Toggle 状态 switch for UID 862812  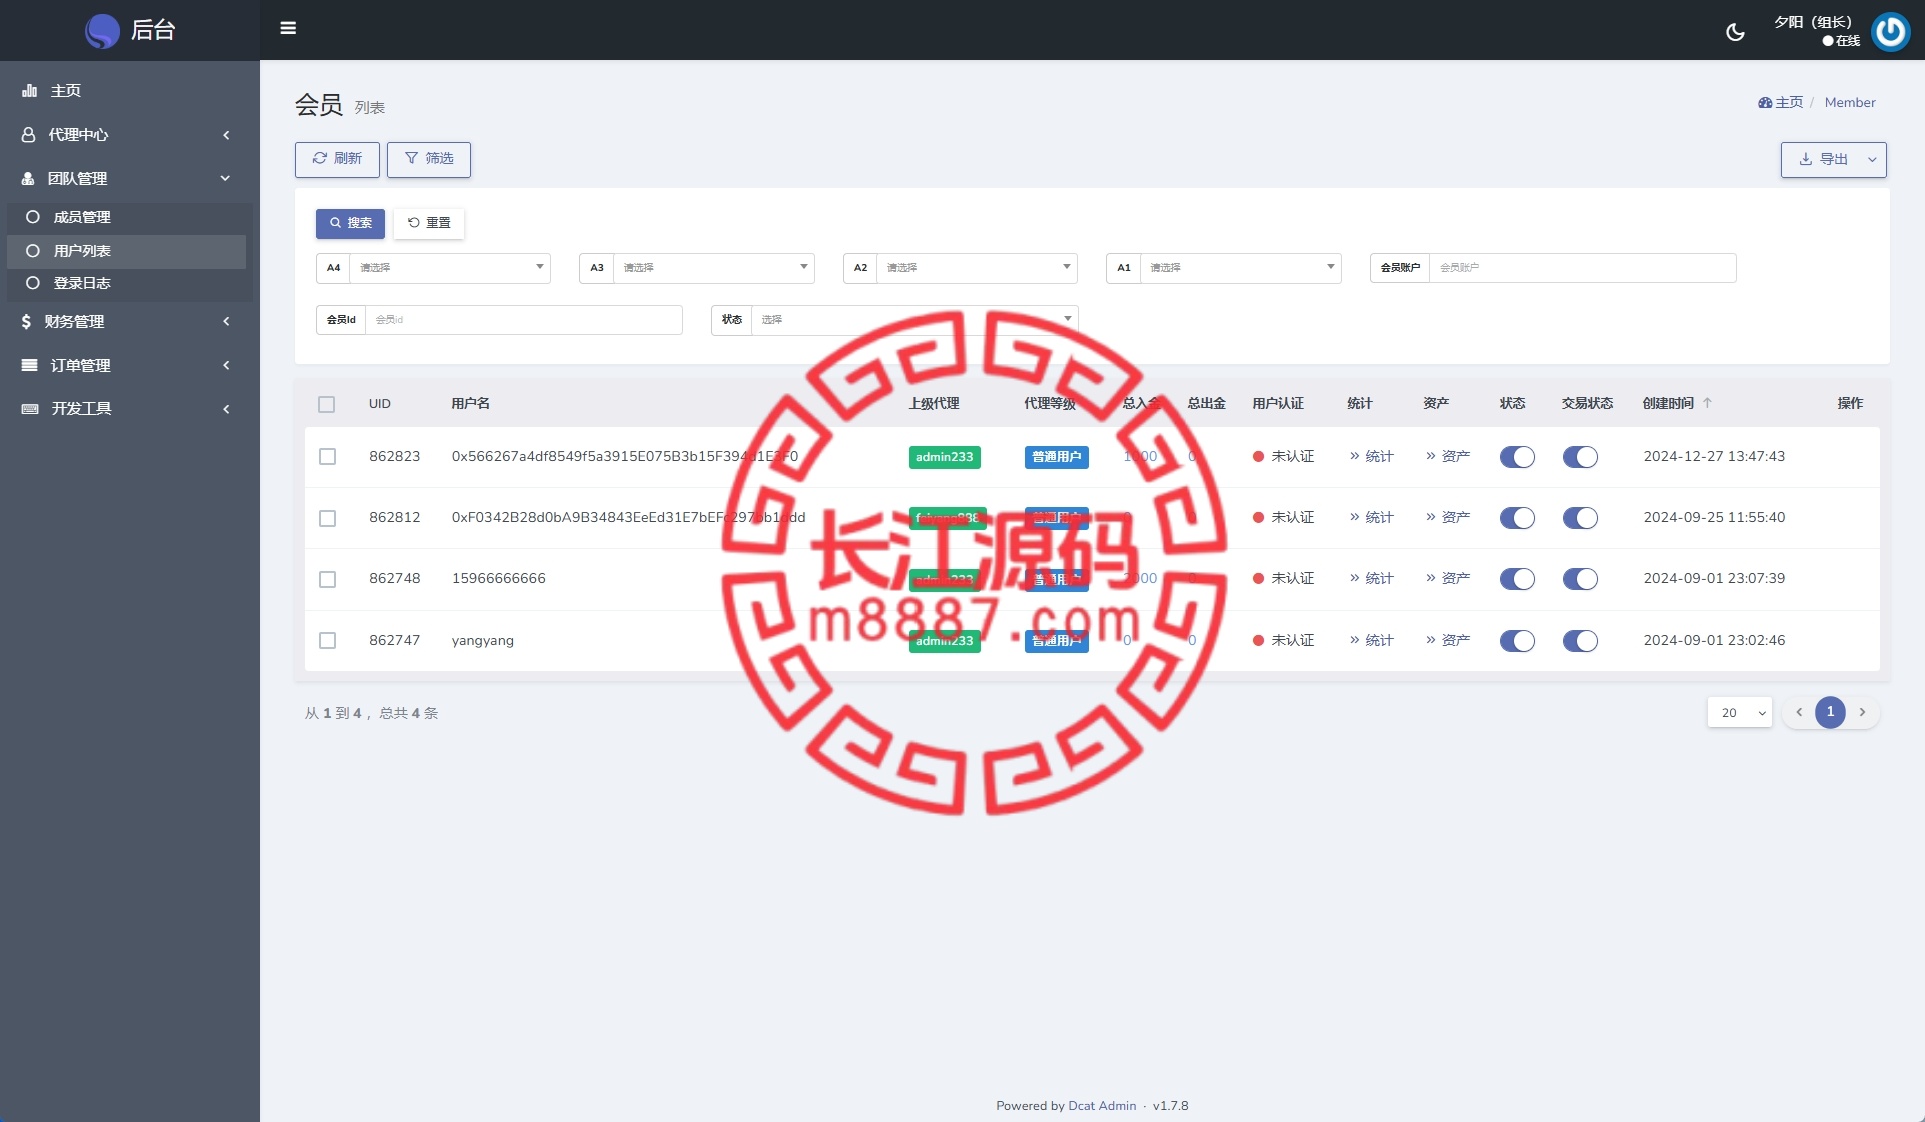pos(1517,518)
